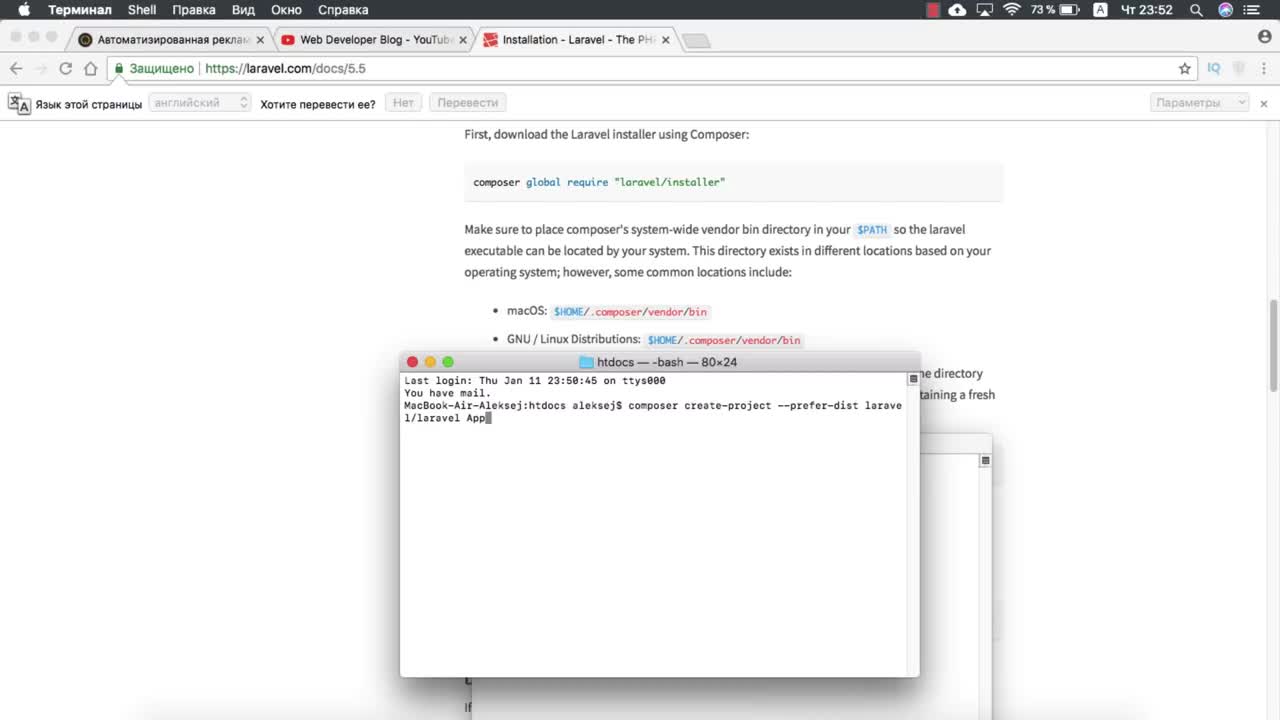Click the Перевести button
Image resolution: width=1280 pixels, height=720 pixels.
tap(467, 103)
